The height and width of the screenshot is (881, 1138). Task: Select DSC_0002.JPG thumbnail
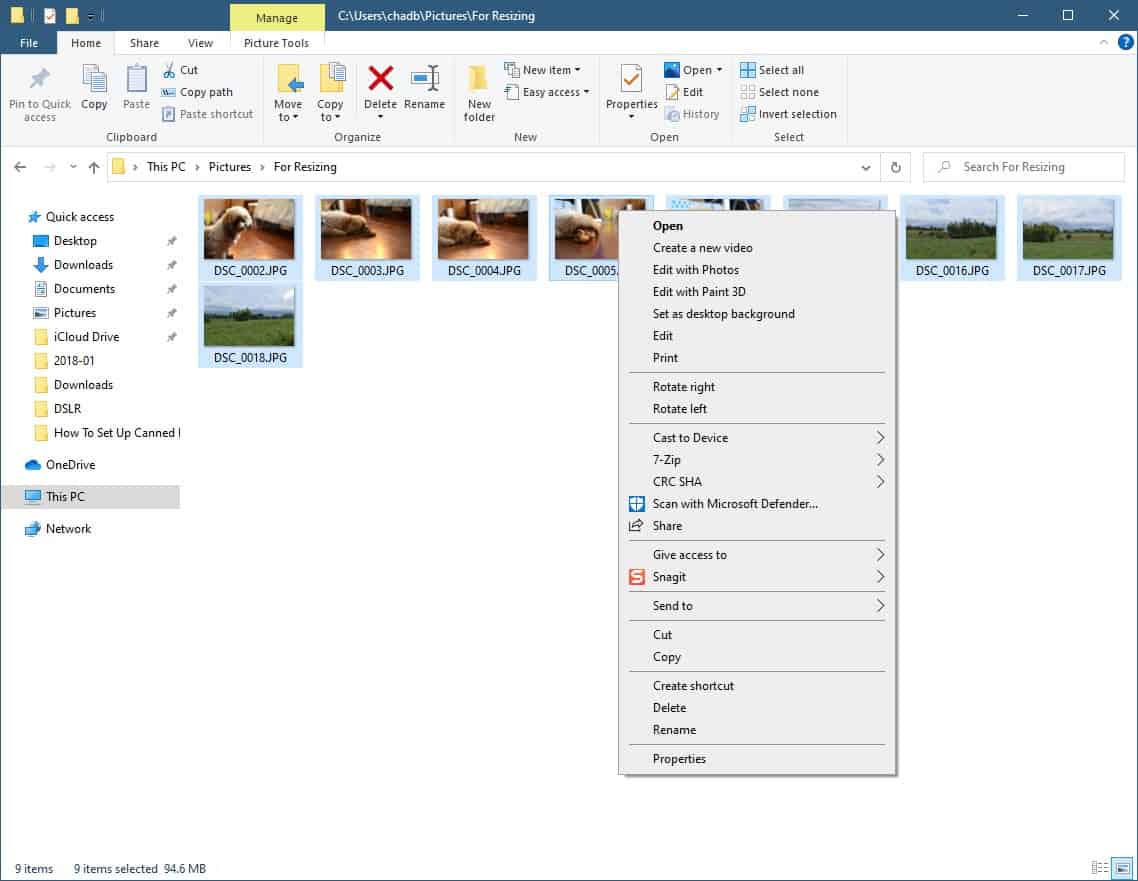250,237
